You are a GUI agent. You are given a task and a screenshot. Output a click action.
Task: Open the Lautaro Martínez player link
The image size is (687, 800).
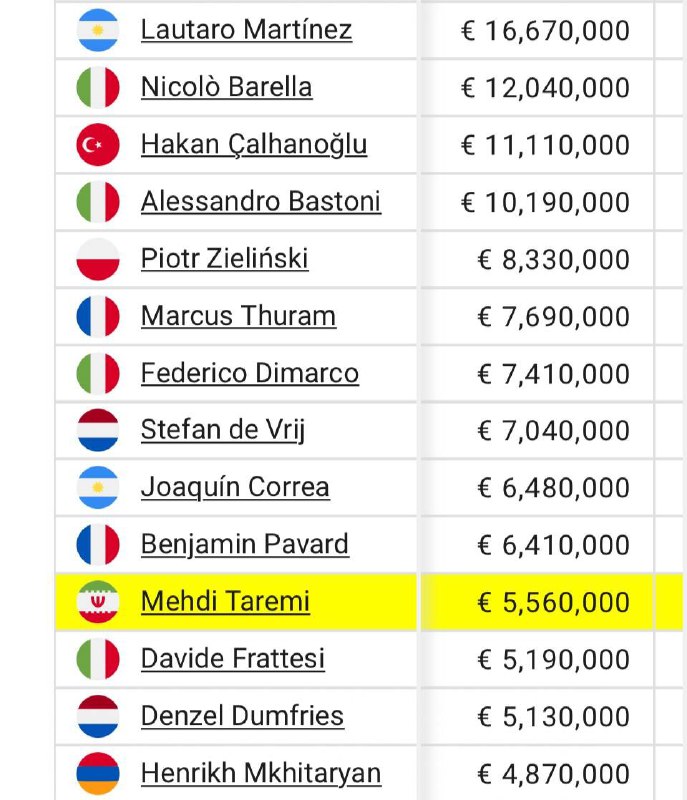click(246, 30)
